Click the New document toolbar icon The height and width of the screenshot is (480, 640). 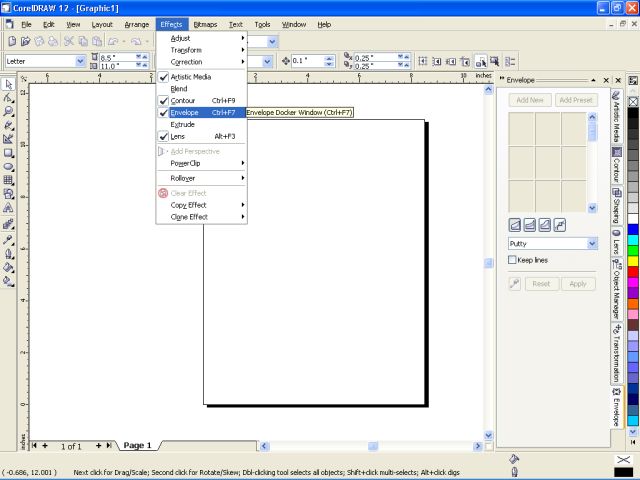pyautogui.click(x=12, y=41)
